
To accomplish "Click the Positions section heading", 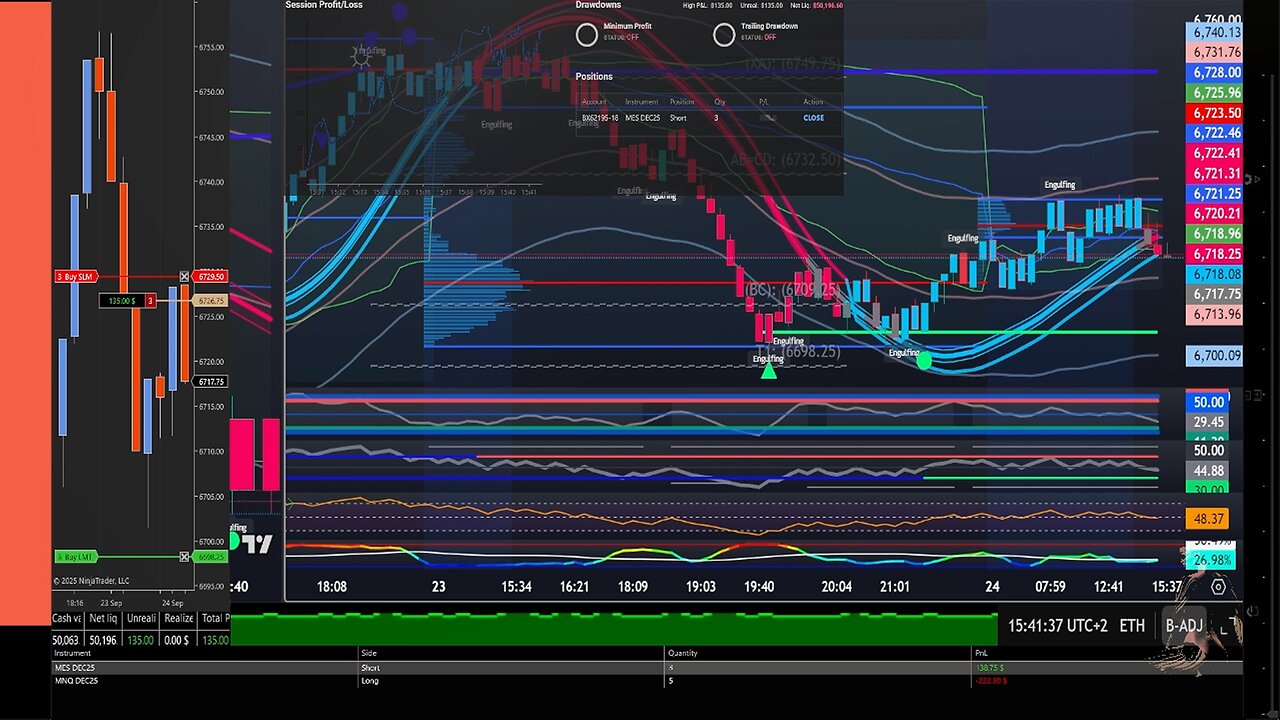I will click(x=594, y=76).
